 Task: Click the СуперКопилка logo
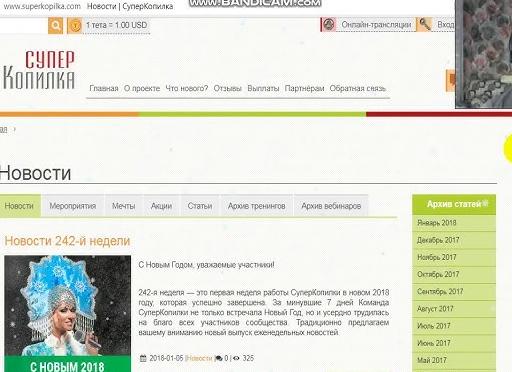click(x=39, y=70)
